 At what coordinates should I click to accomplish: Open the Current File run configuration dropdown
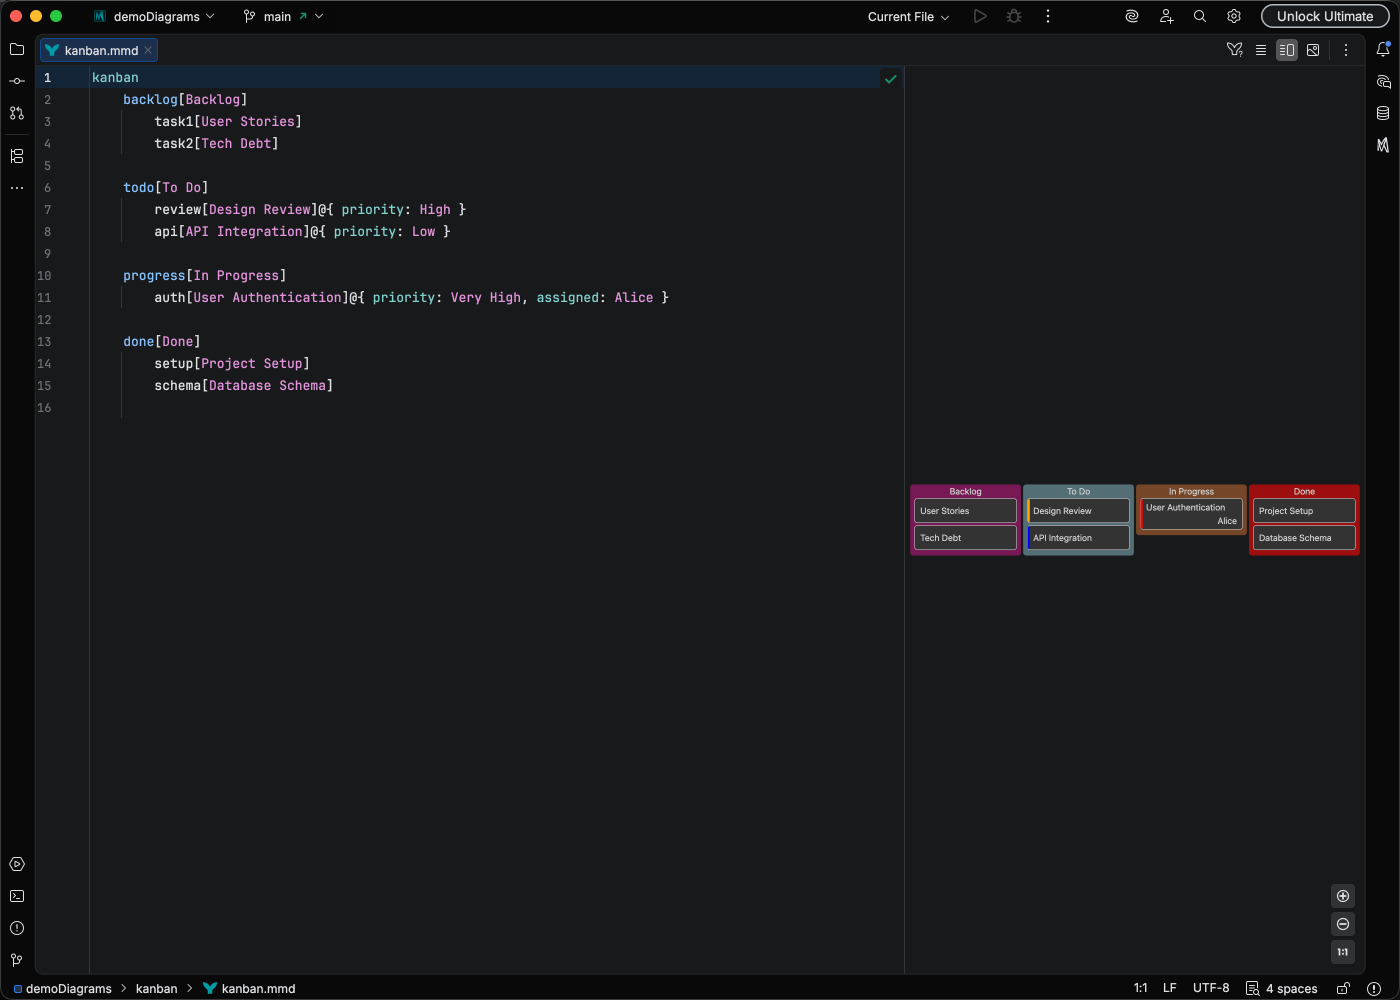click(x=908, y=16)
